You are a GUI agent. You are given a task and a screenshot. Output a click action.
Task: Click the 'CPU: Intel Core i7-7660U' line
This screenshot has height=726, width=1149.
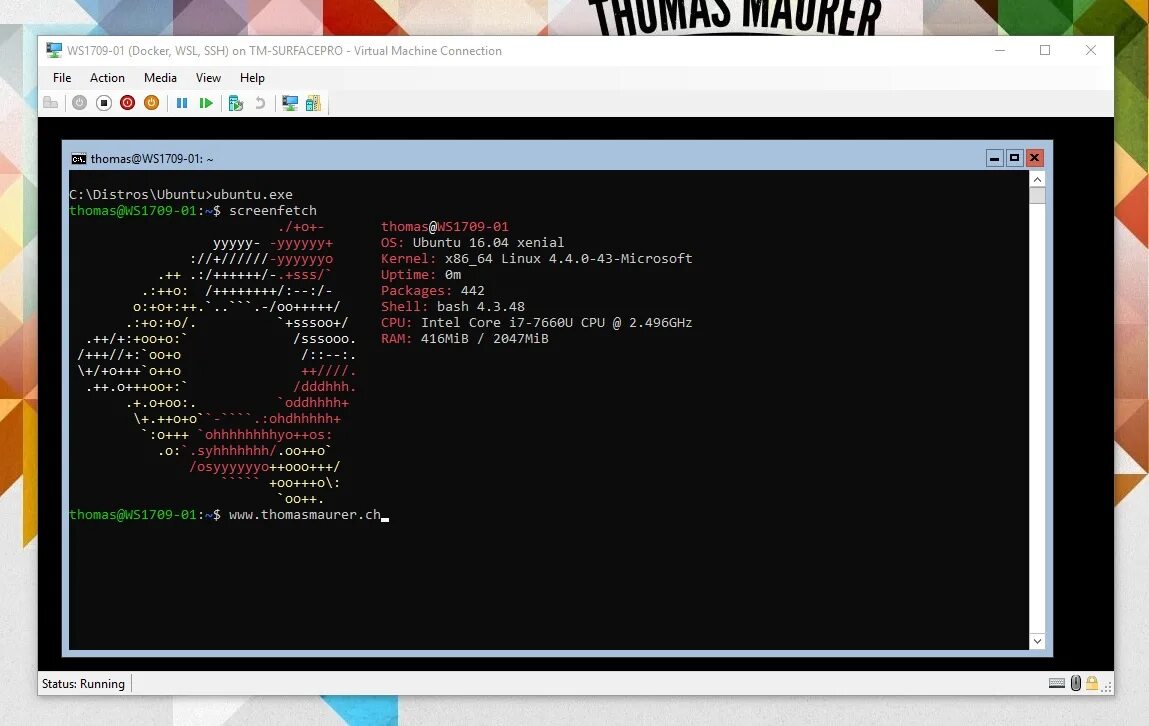point(536,323)
